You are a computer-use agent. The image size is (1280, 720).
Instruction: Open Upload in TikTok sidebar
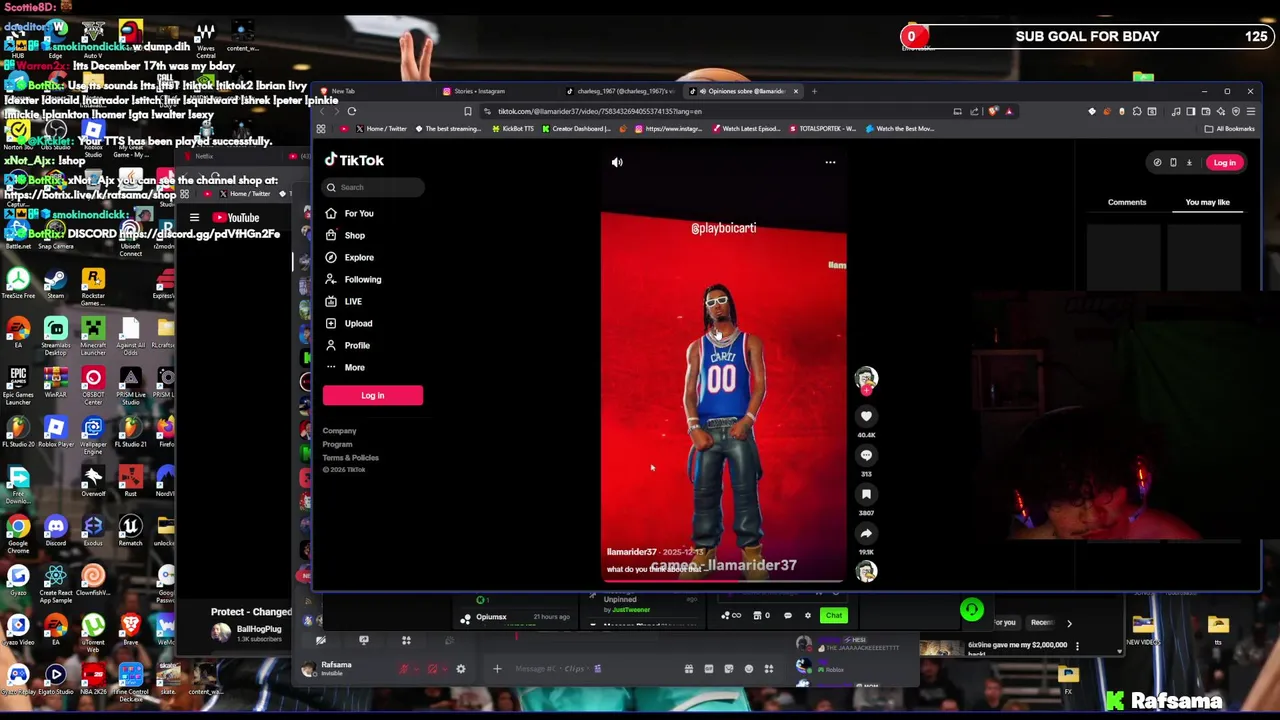point(348,323)
